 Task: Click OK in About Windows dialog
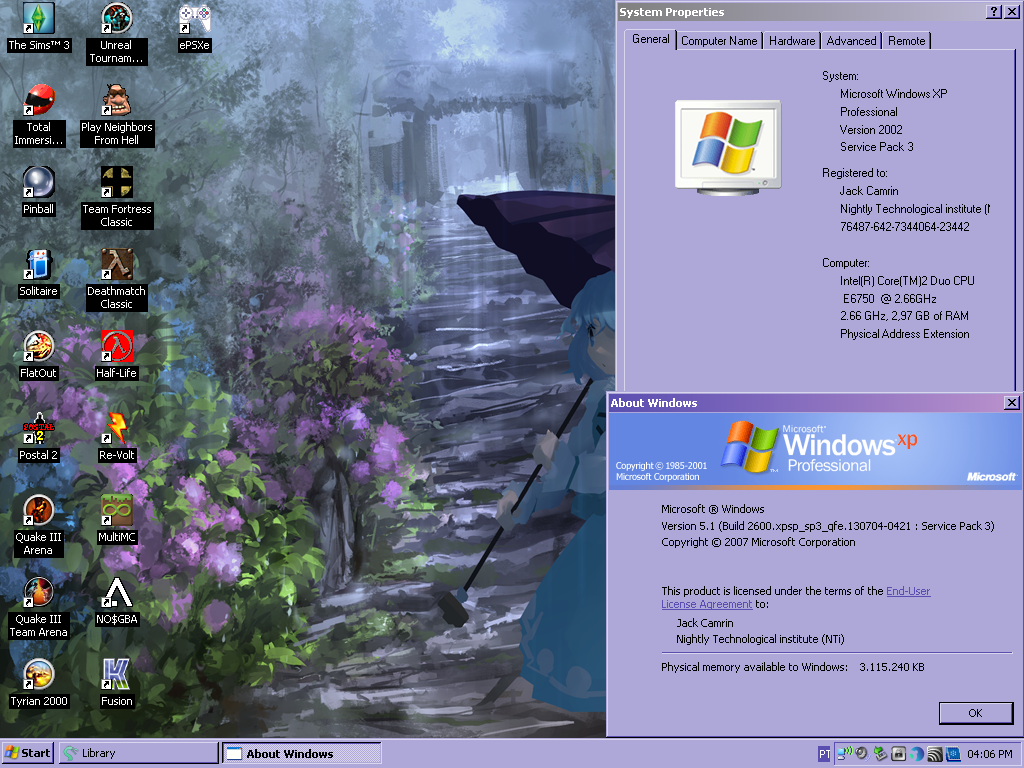point(975,713)
